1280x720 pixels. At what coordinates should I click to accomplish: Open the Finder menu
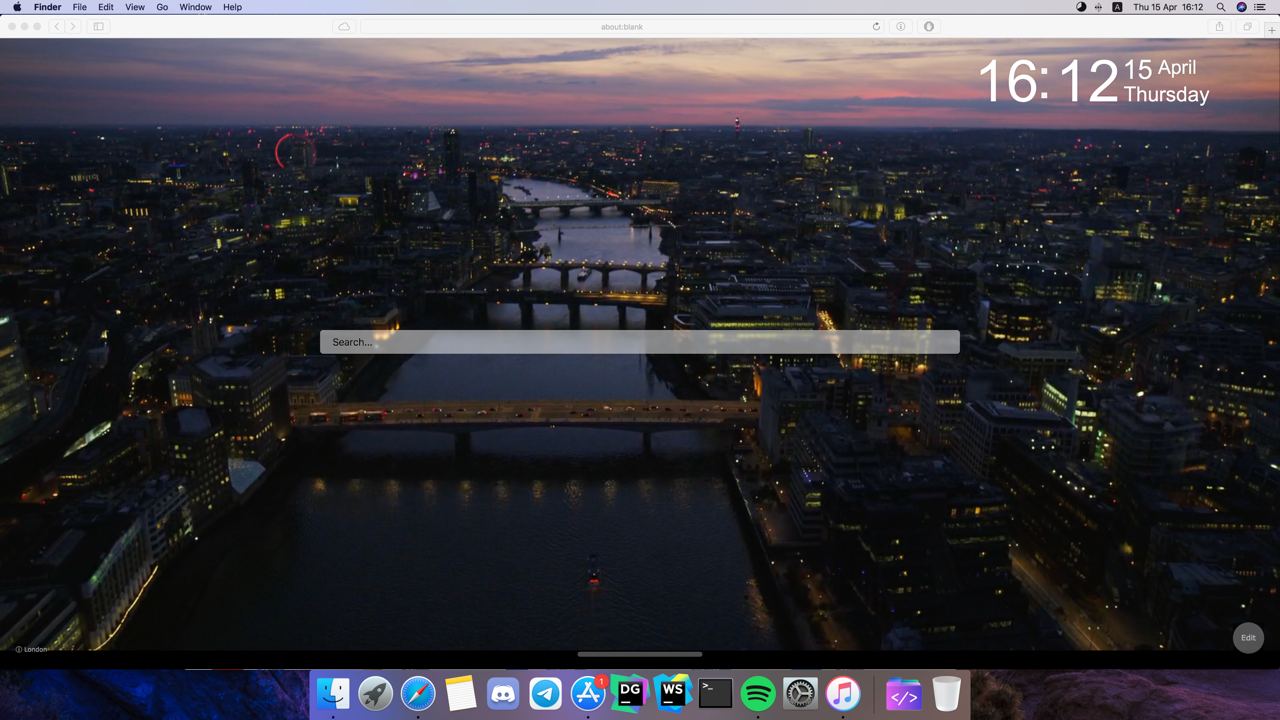point(47,7)
